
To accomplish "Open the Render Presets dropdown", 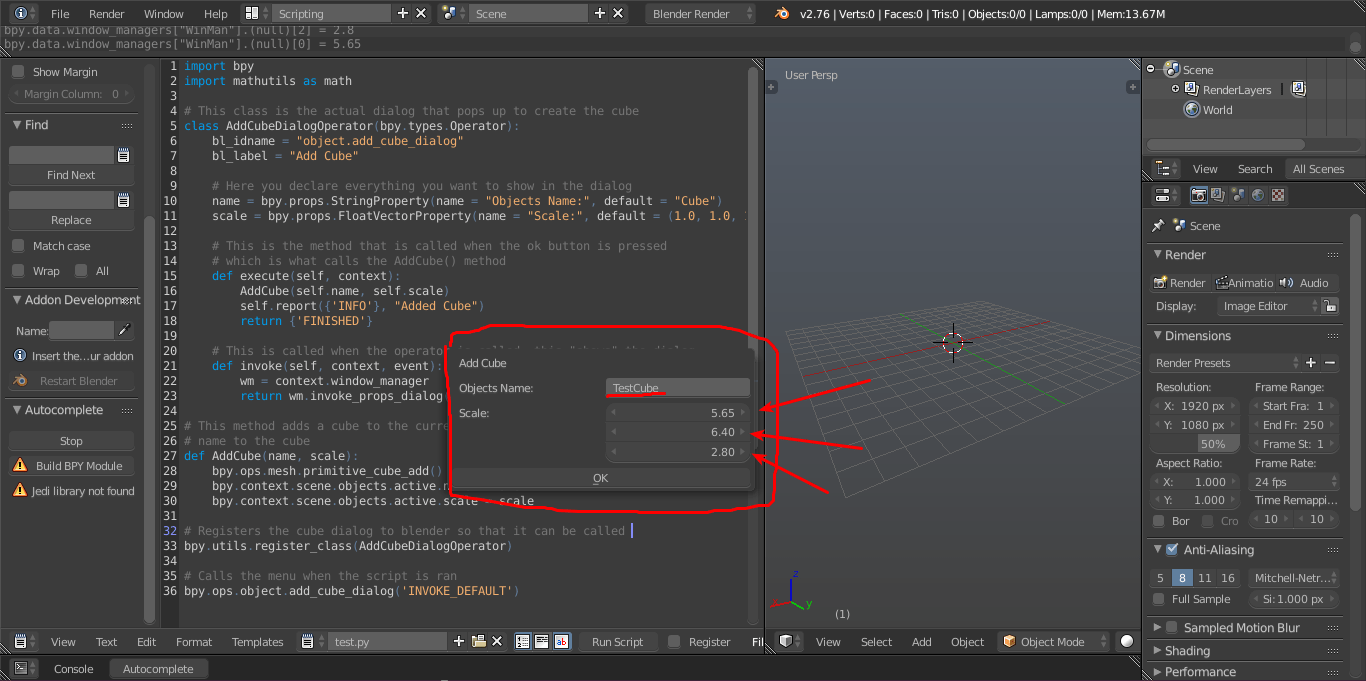I will (x=1227, y=363).
